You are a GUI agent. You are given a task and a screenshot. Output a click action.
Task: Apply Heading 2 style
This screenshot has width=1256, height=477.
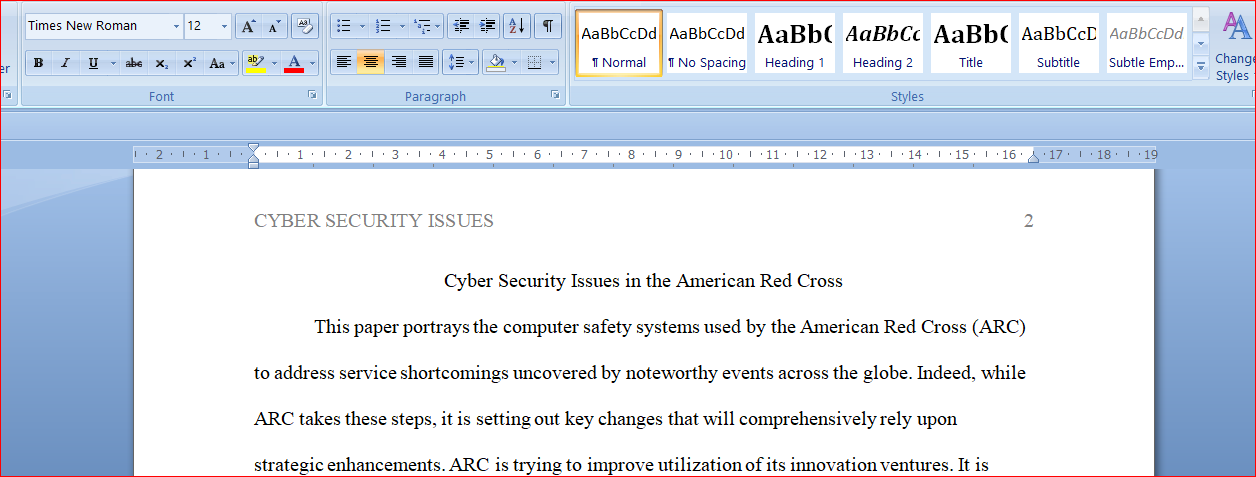[x=883, y=43]
